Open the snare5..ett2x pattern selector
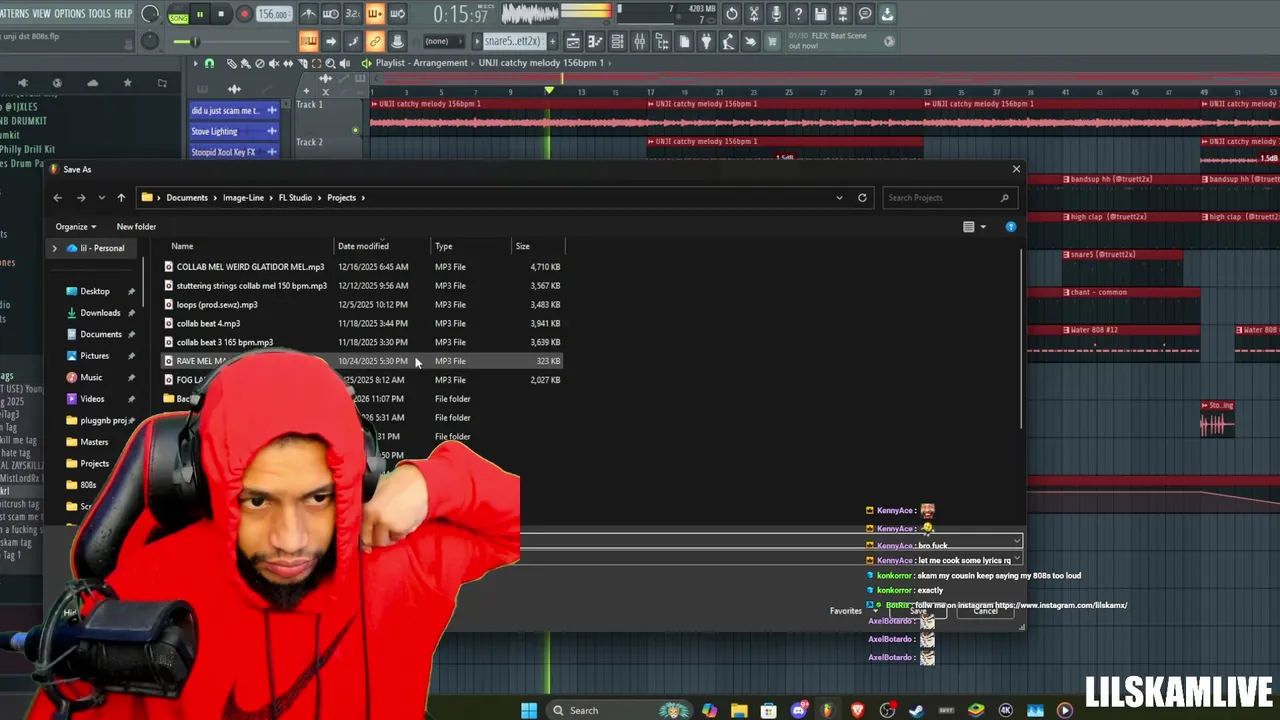 [x=513, y=41]
